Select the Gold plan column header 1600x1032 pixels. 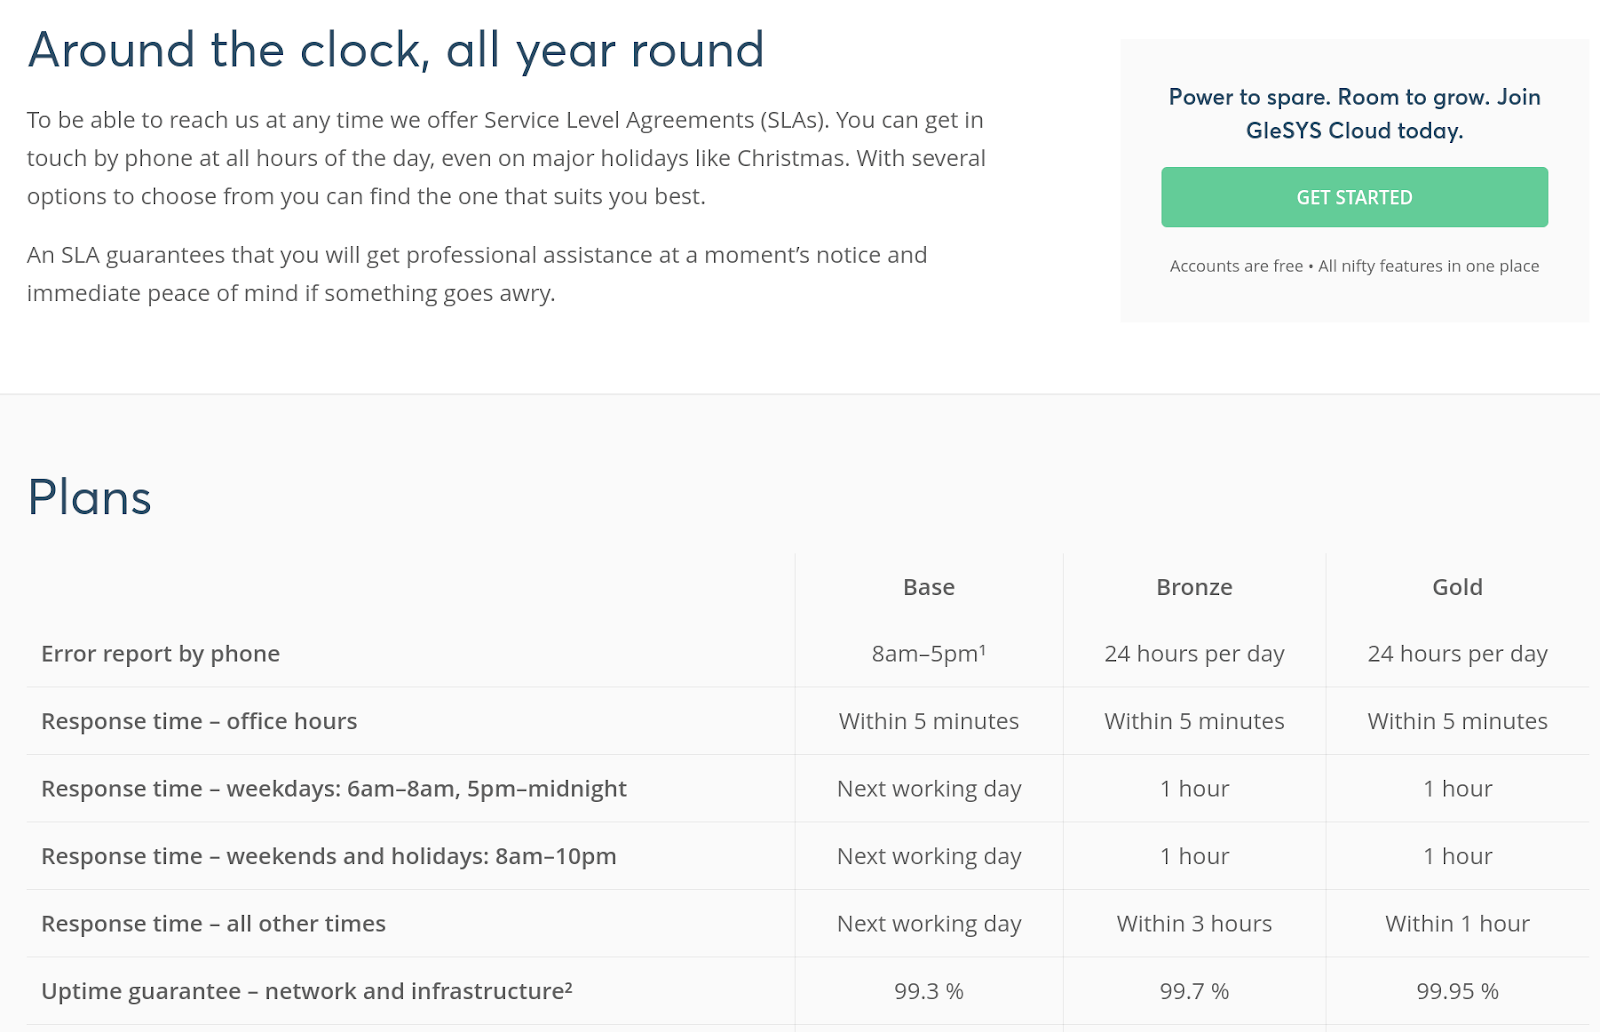(1457, 587)
